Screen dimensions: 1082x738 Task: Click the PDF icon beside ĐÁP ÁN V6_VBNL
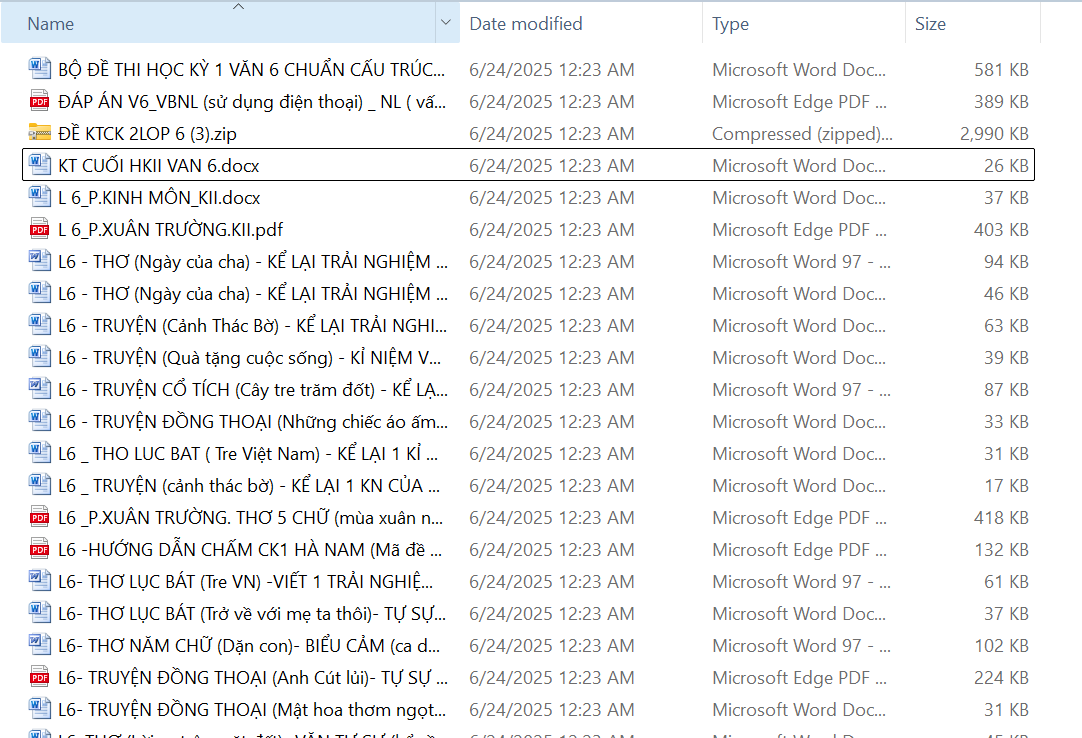coord(39,101)
